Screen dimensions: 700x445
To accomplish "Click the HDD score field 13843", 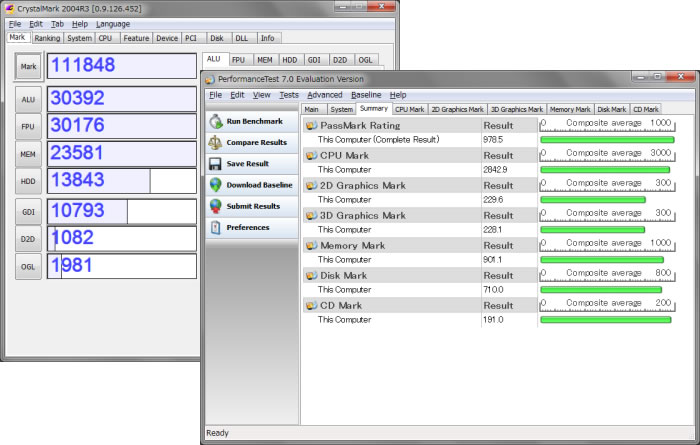I will 122,181.
